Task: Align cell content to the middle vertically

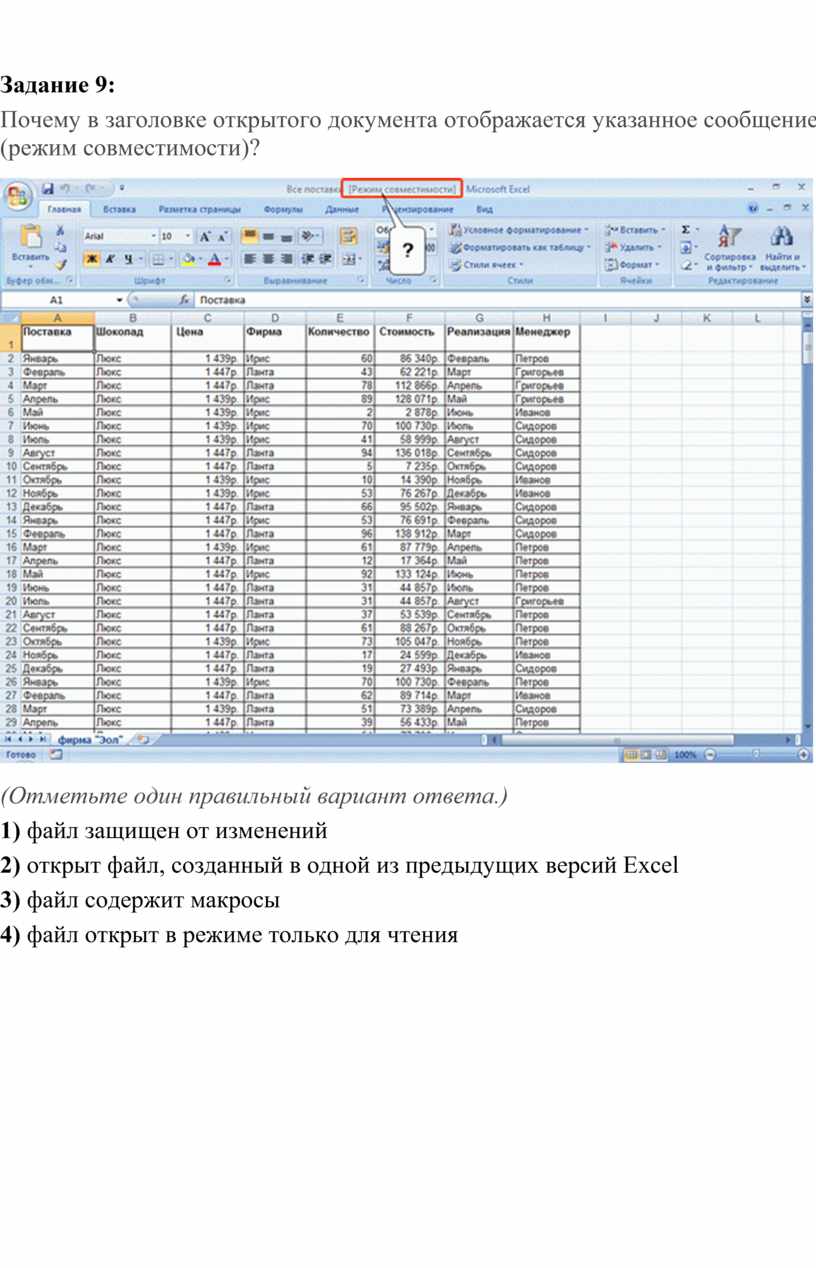Action: pyautogui.click(x=267, y=236)
